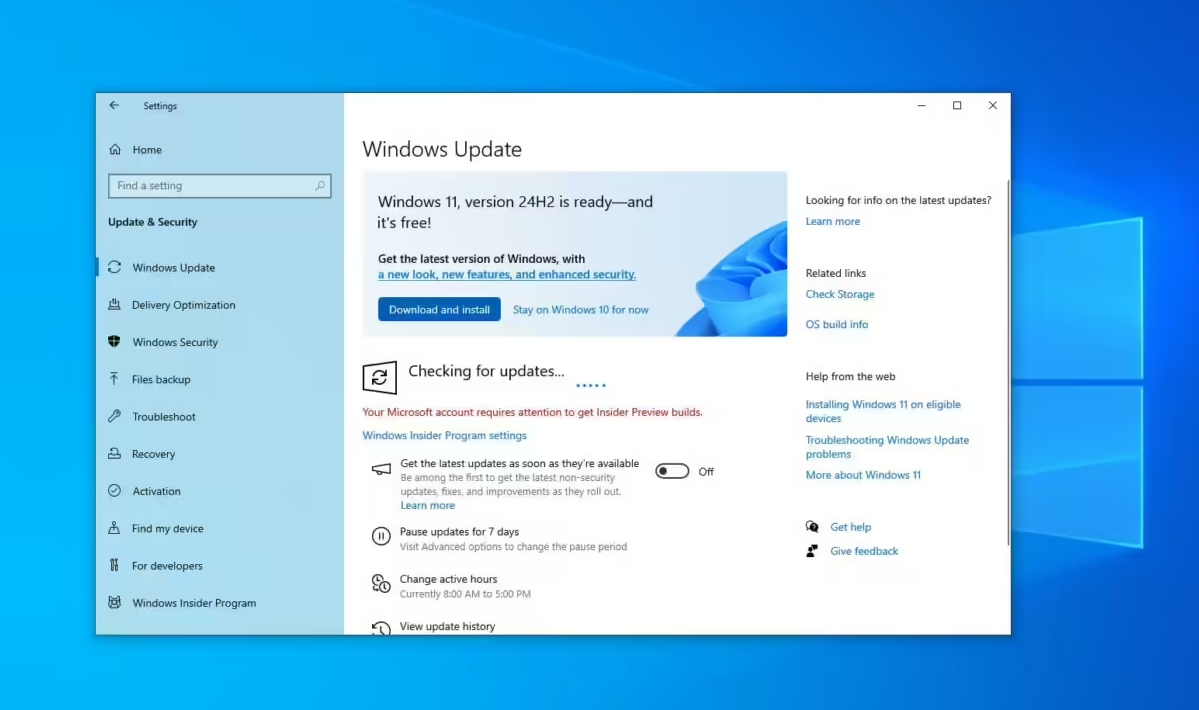
Task: Click Learn more under latest updates toggle
Action: (x=427, y=505)
